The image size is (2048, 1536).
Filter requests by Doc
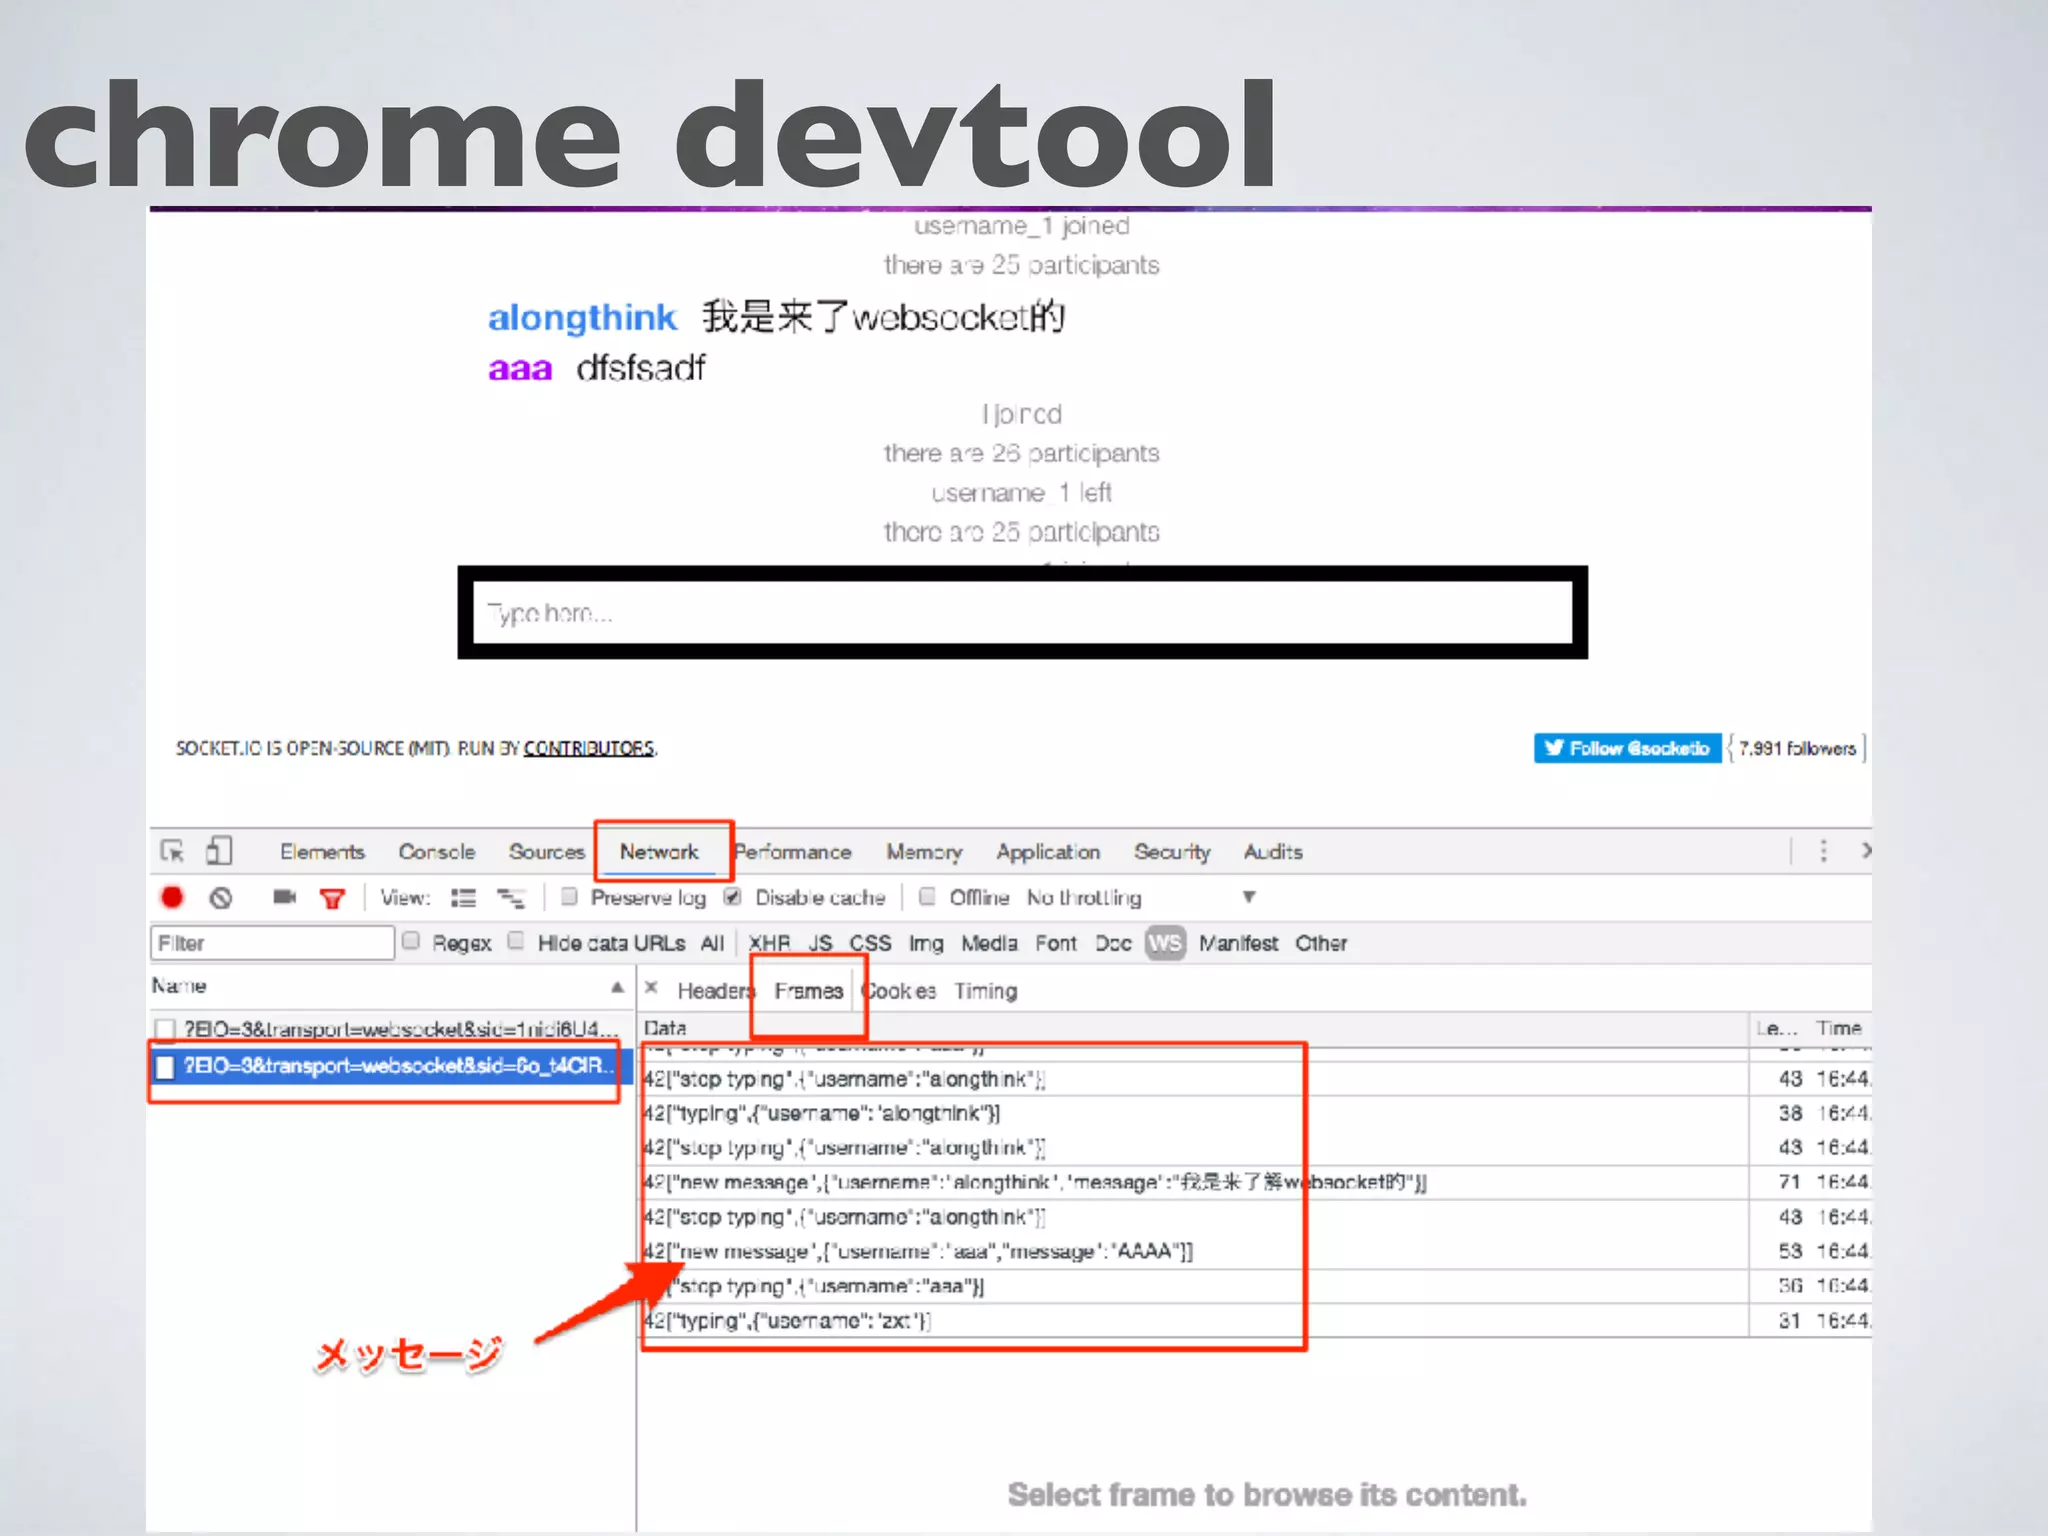[x=1113, y=943]
